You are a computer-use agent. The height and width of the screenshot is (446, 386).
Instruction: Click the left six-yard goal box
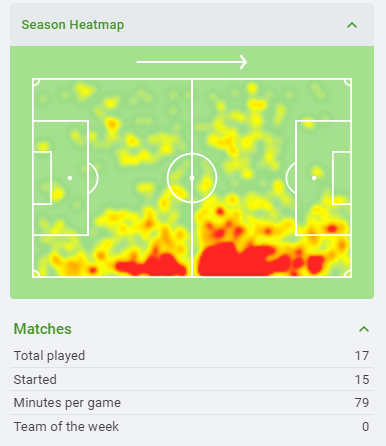42,178
